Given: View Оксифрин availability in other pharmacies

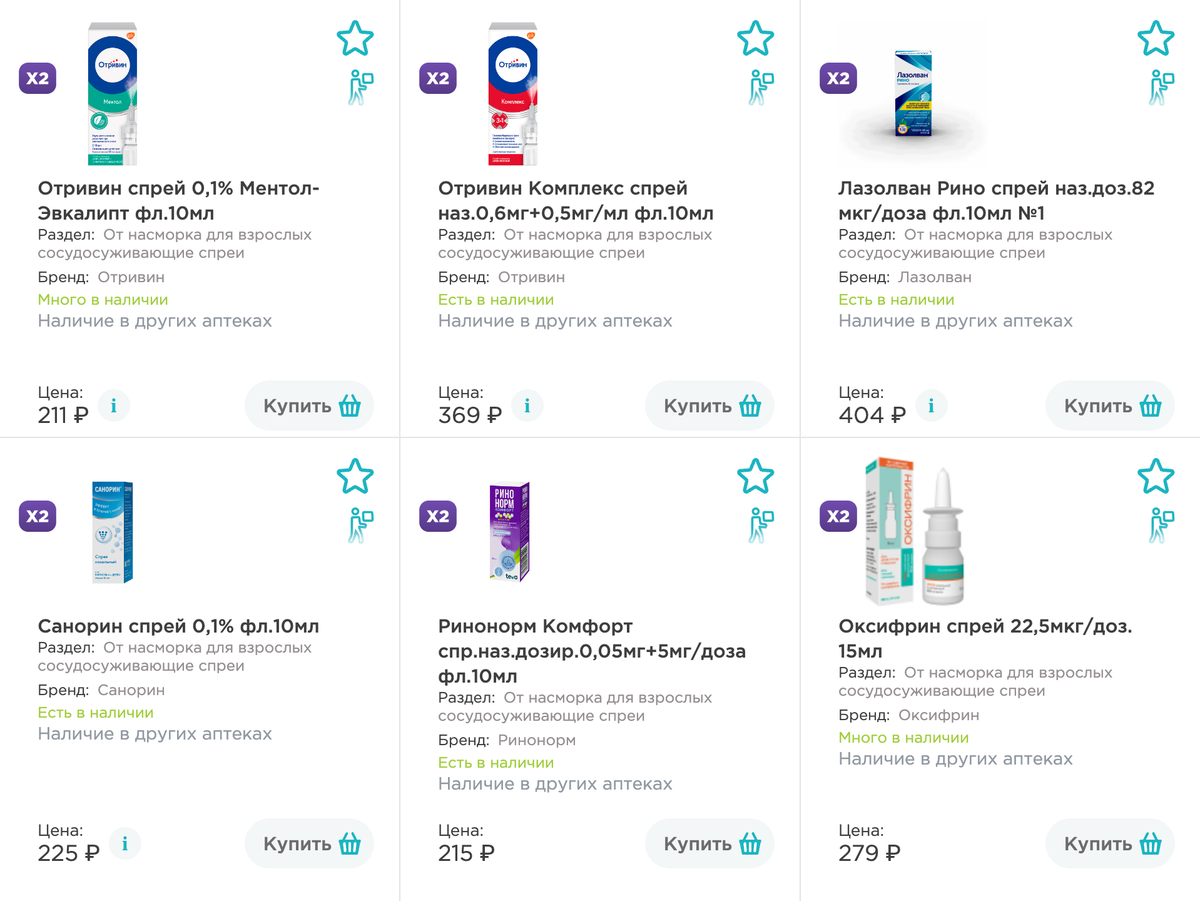Looking at the screenshot, I should [955, 759].
